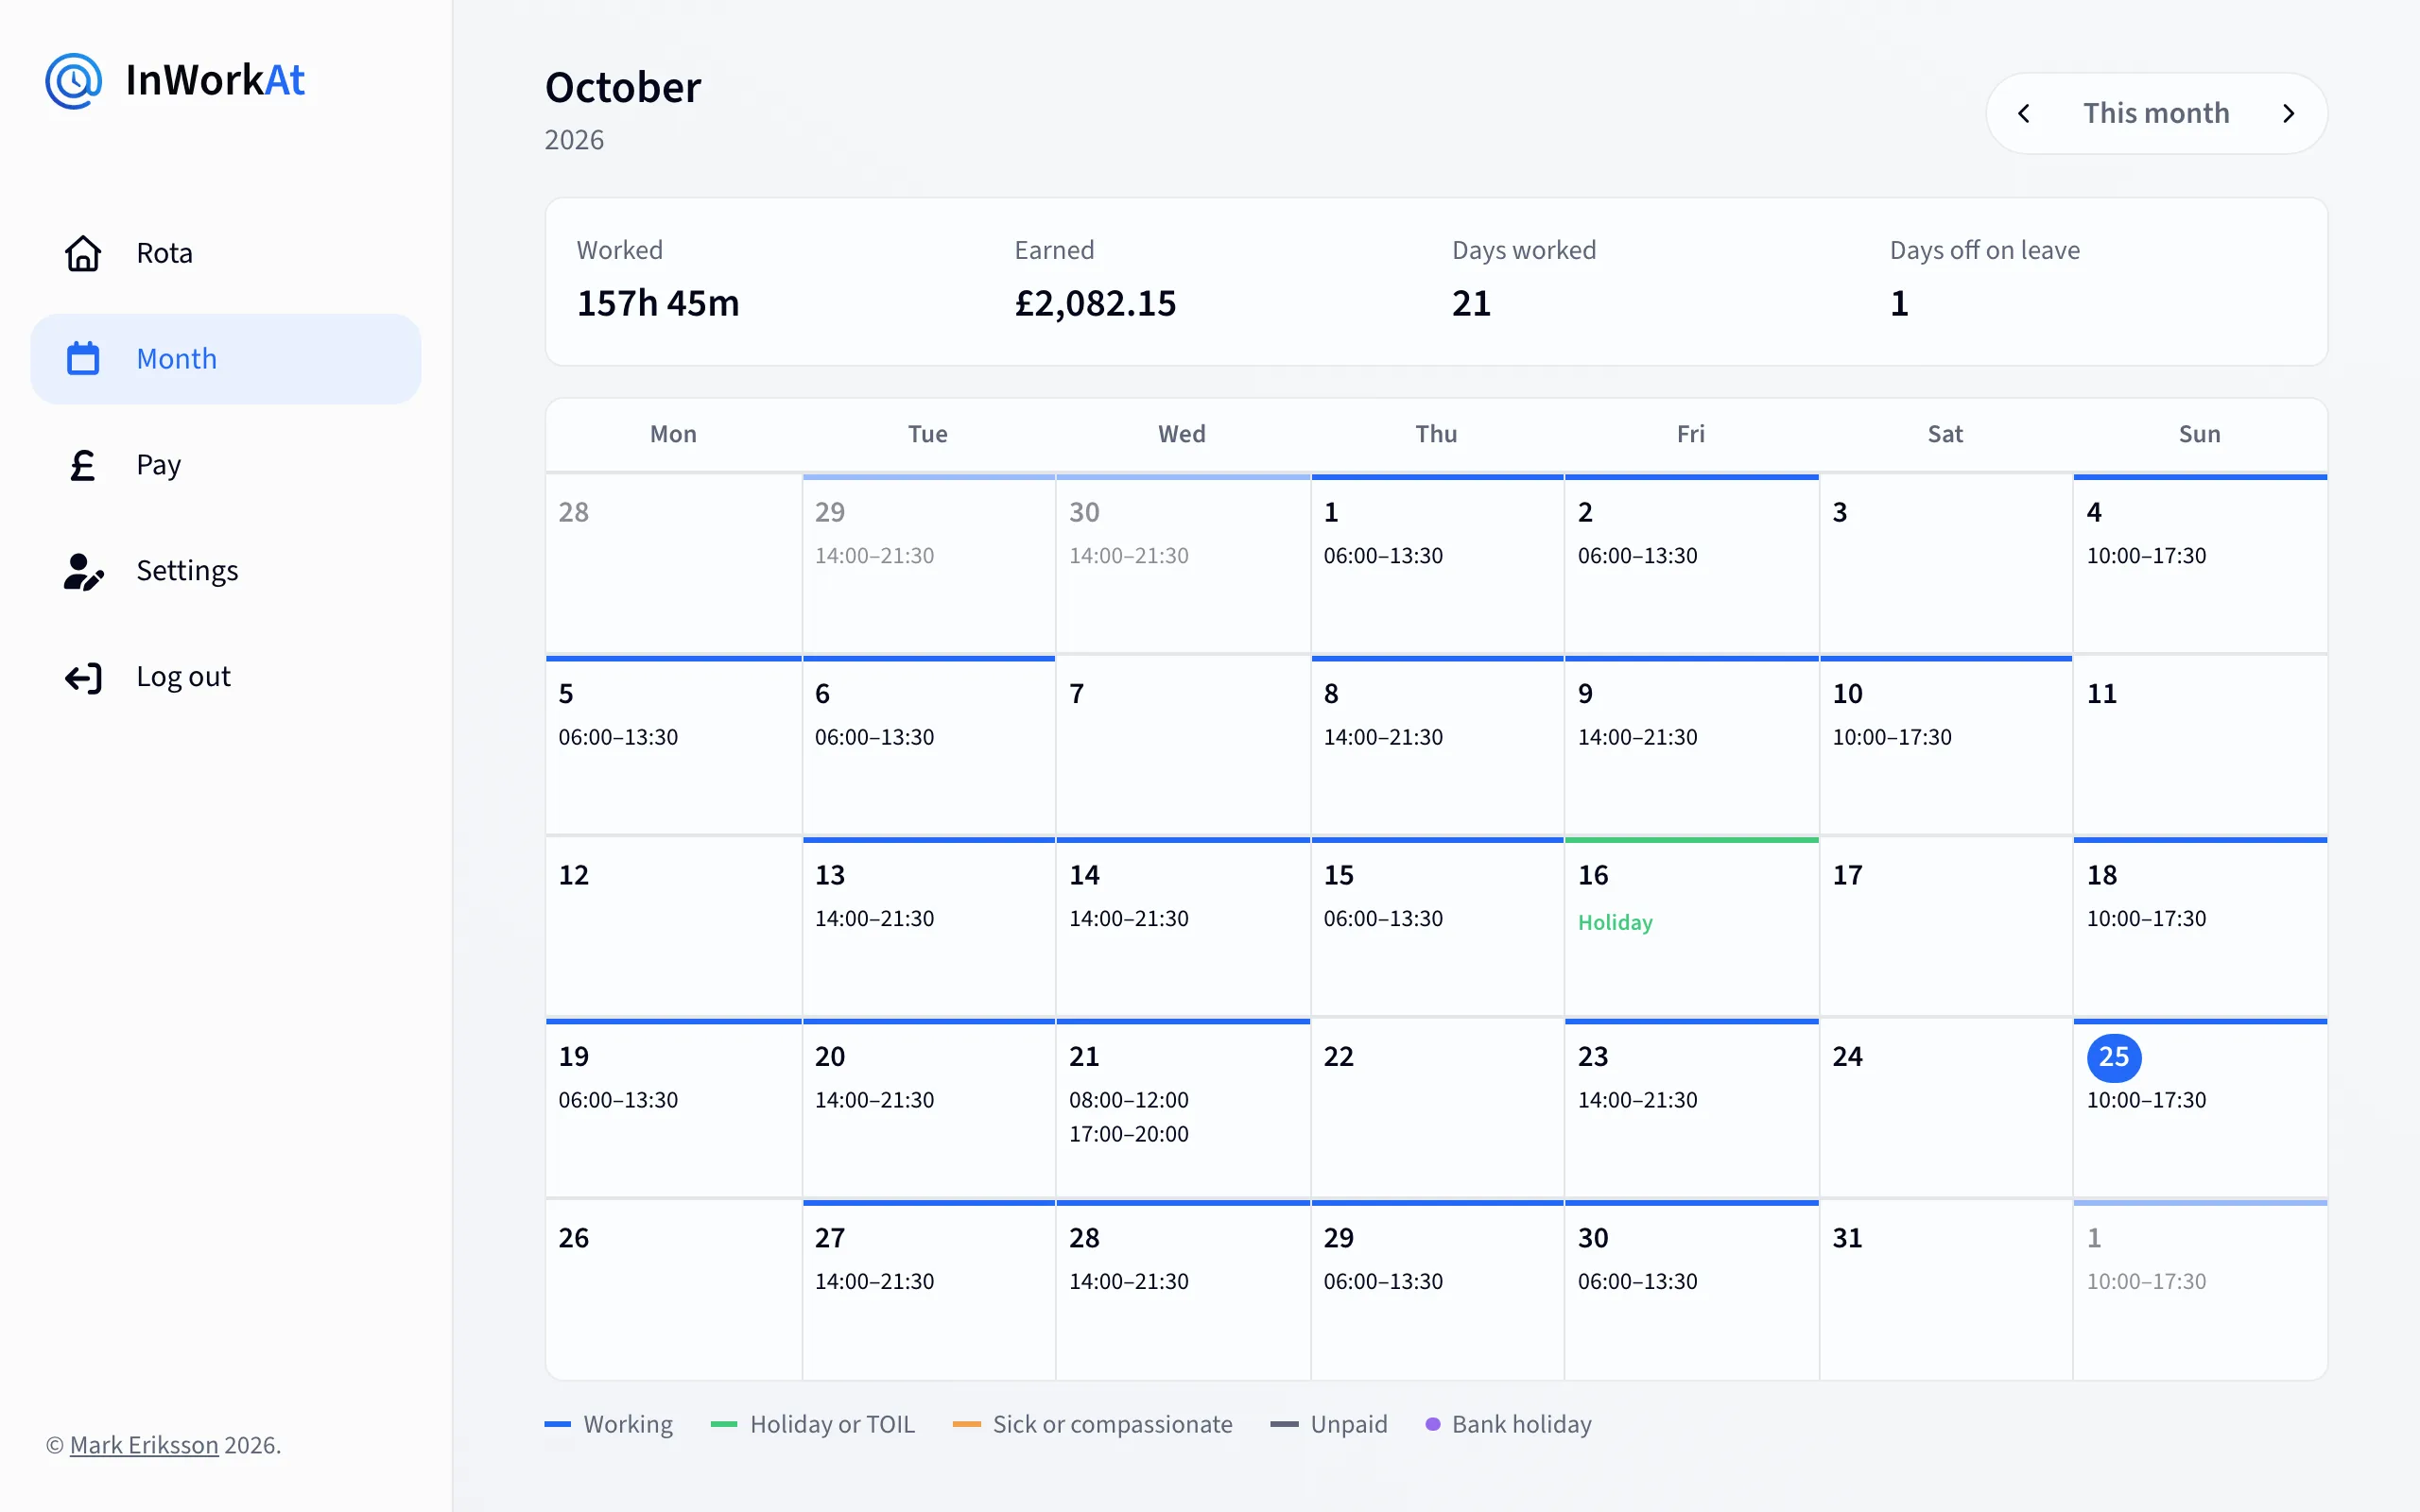The height and width of the screenshot is (1512, 2420).
Task: Click the Days worked value 21
Action: click(x=1471, y=303)
